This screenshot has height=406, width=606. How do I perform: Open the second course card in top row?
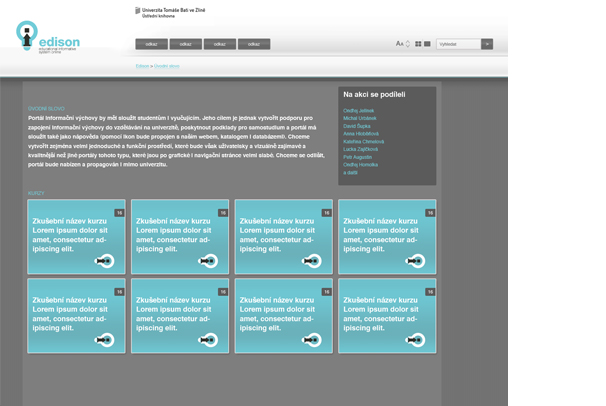click(180, 237)
